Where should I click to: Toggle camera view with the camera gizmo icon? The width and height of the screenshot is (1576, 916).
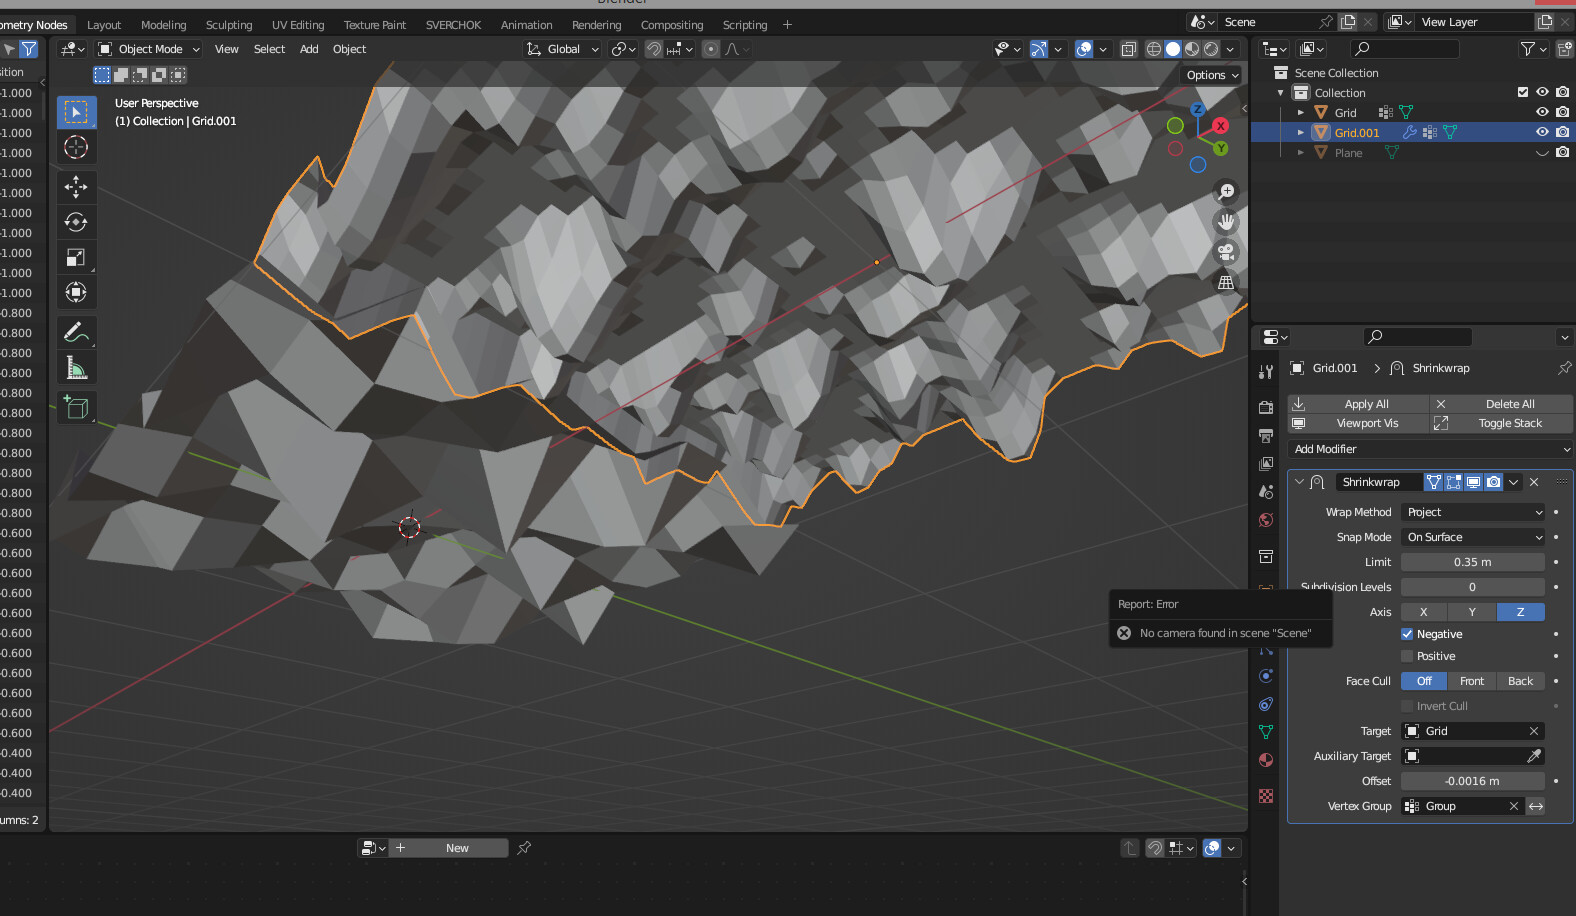pyautogui.click(x=1226, y=252)
